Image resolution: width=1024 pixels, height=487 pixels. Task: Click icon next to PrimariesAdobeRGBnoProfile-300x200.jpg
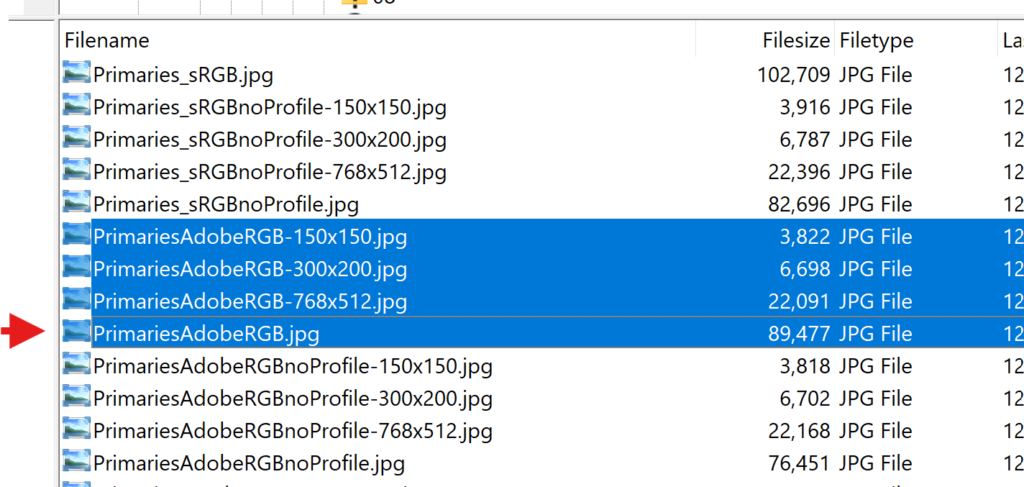76,396
